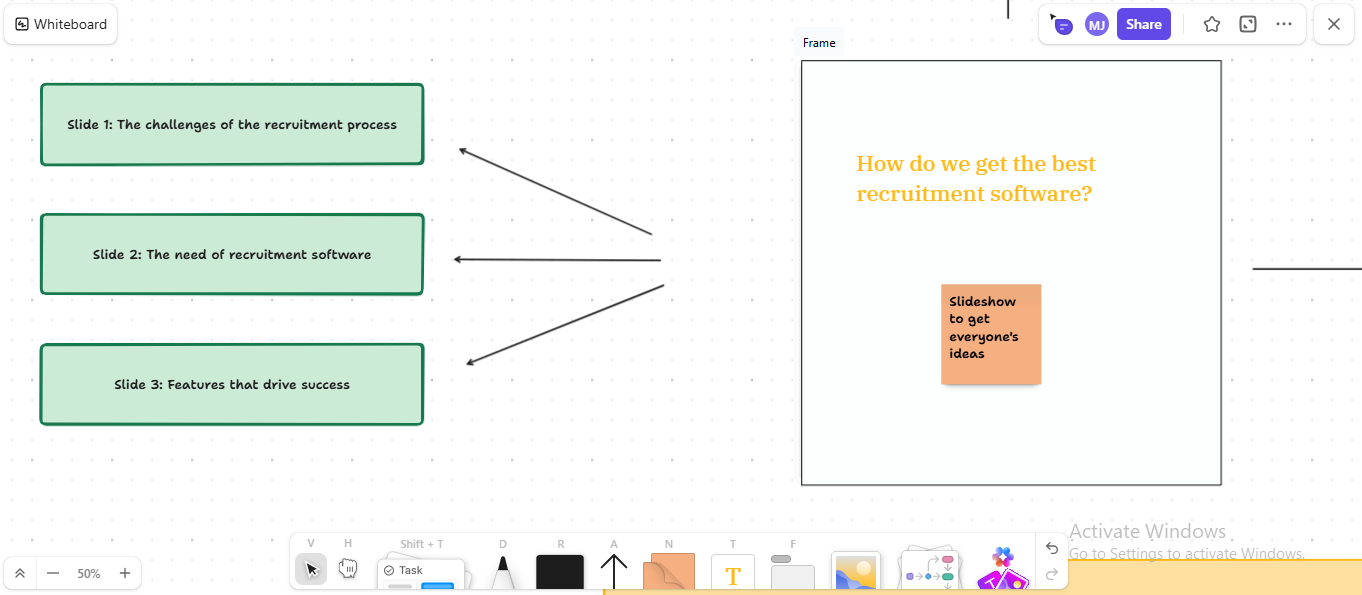The width and height of the screenshot is (1362, 595).
Task: Open the AI image generator tool
Action: tap(1002, 570)
